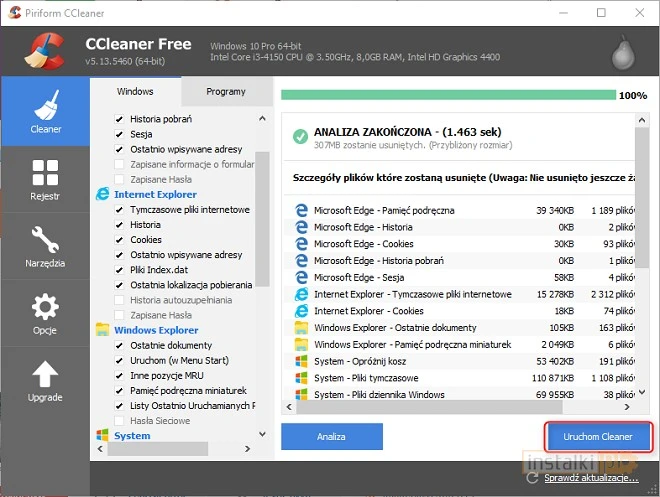
Task: Click the Internet Explorer category icon
Action: click(x=102, y=194)
